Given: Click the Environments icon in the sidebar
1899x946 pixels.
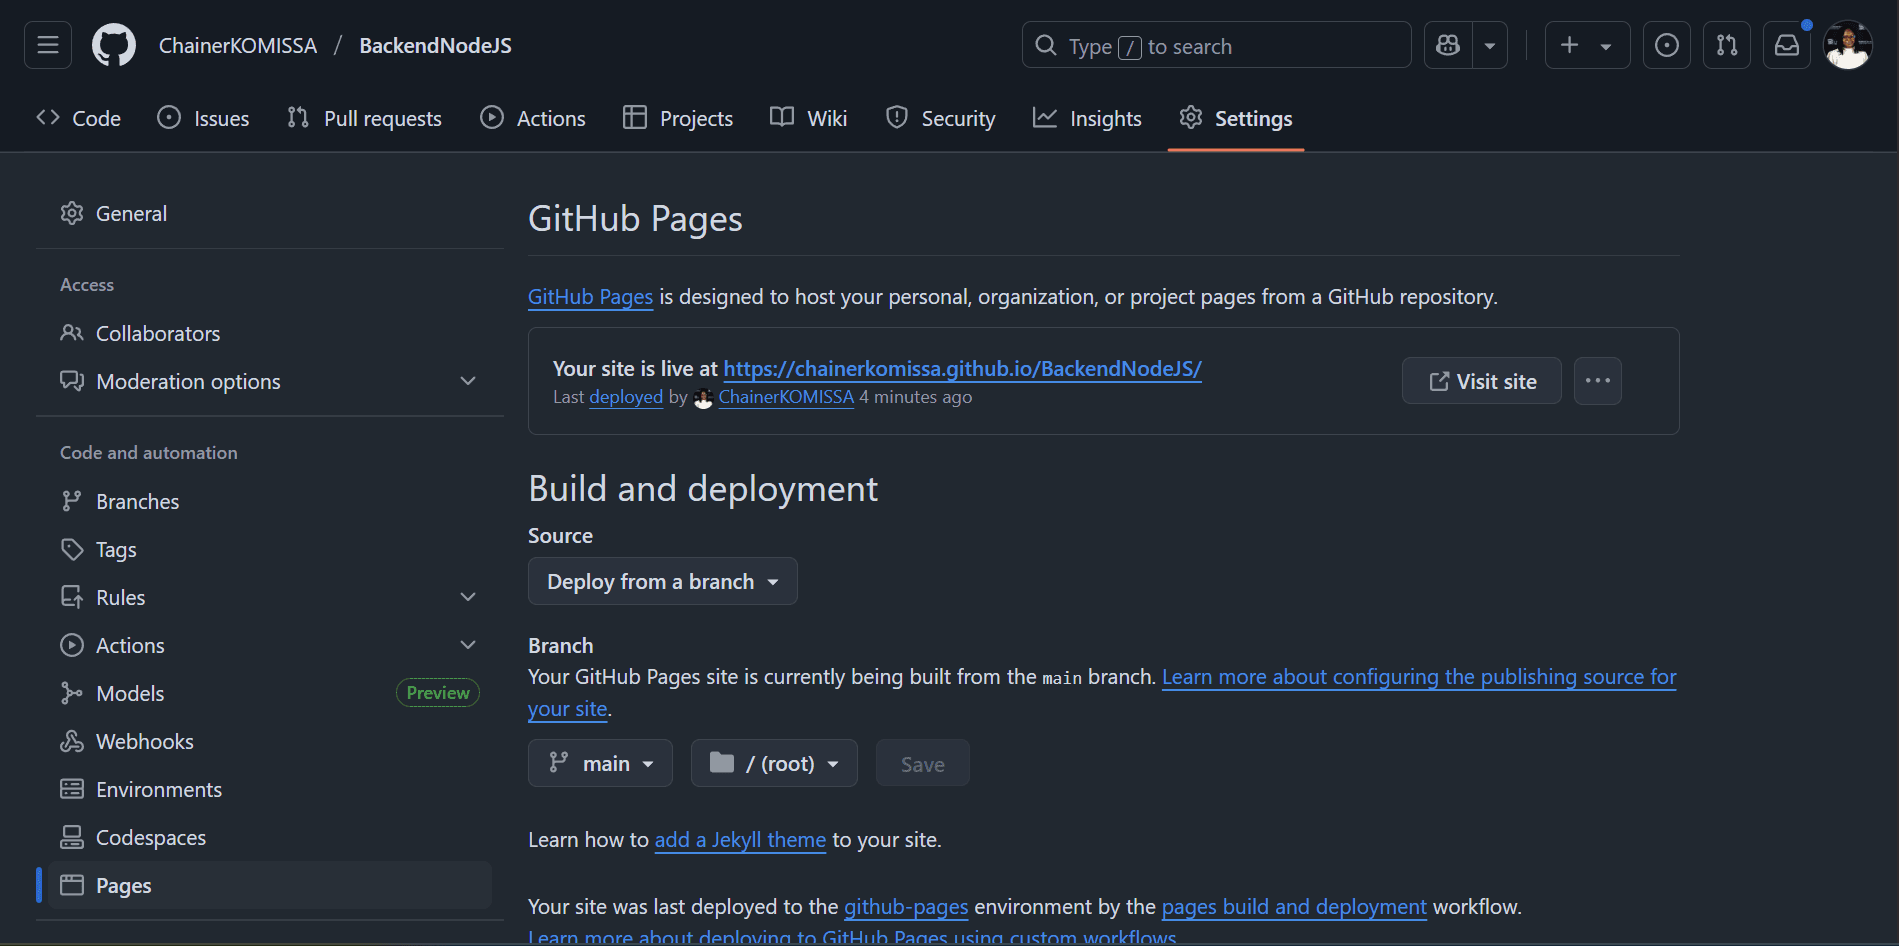Looking at the screenshot, I should (71, 788).
